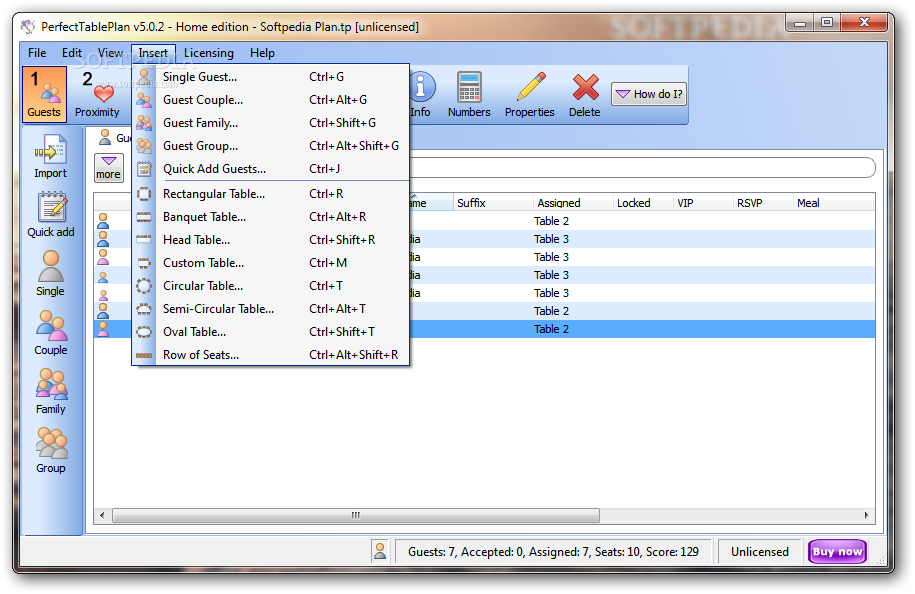Click the scrollbar right arrow

coord(867,515)
